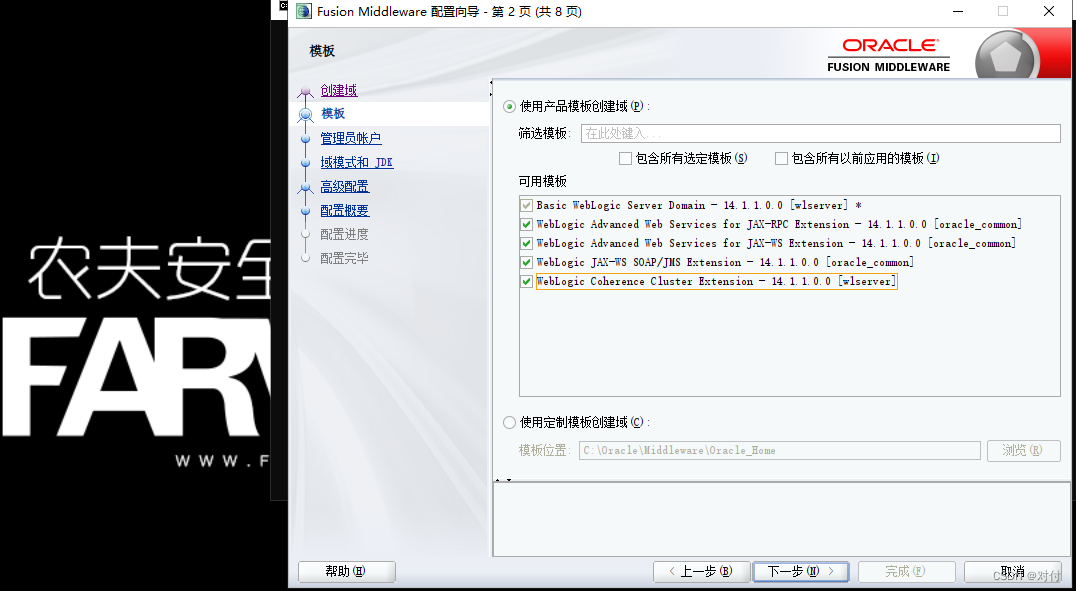Maximize the configuration wizard window

(1003, 11)
